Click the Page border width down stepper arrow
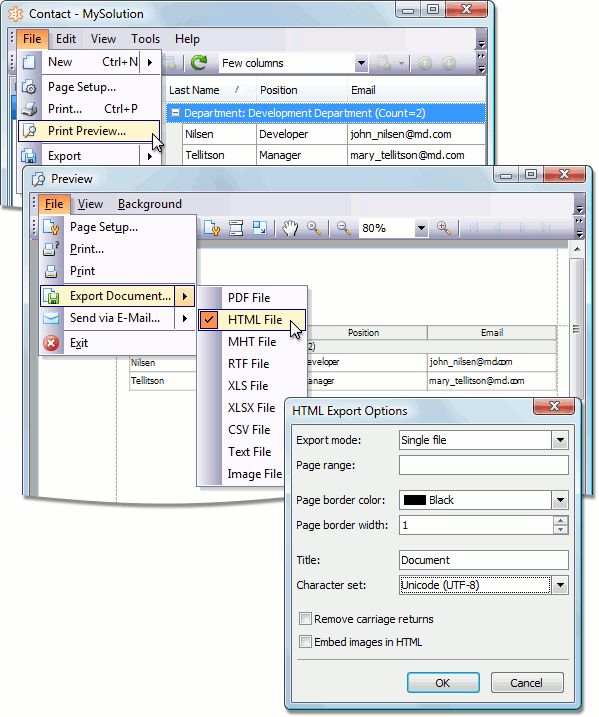 pyautogui.click(x=561, y=530)
